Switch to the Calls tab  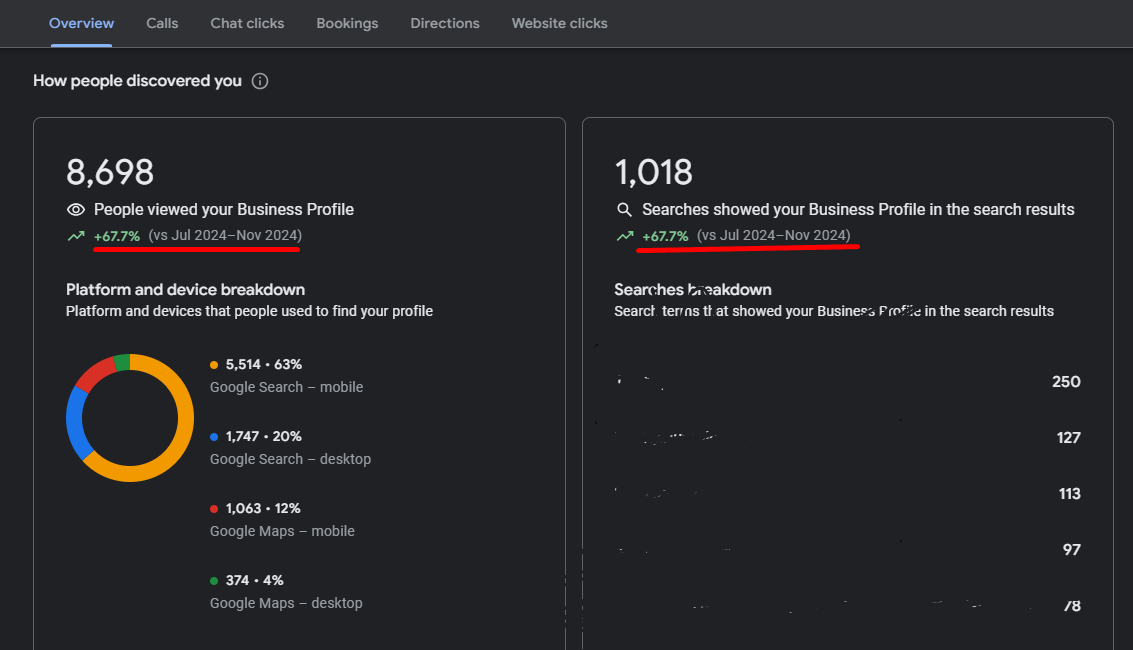tap(162, 23)
